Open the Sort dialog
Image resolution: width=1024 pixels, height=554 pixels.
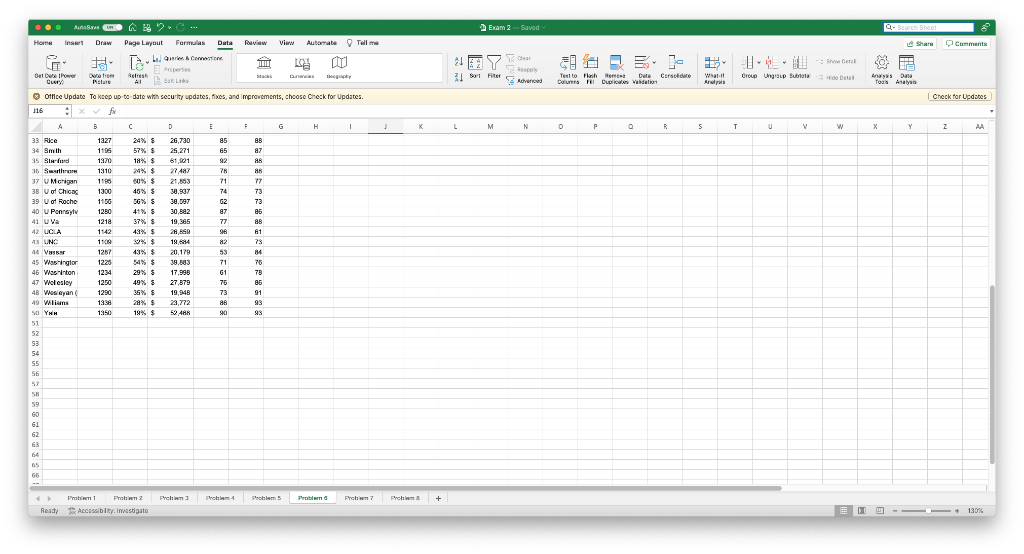(x=475, y=67)
